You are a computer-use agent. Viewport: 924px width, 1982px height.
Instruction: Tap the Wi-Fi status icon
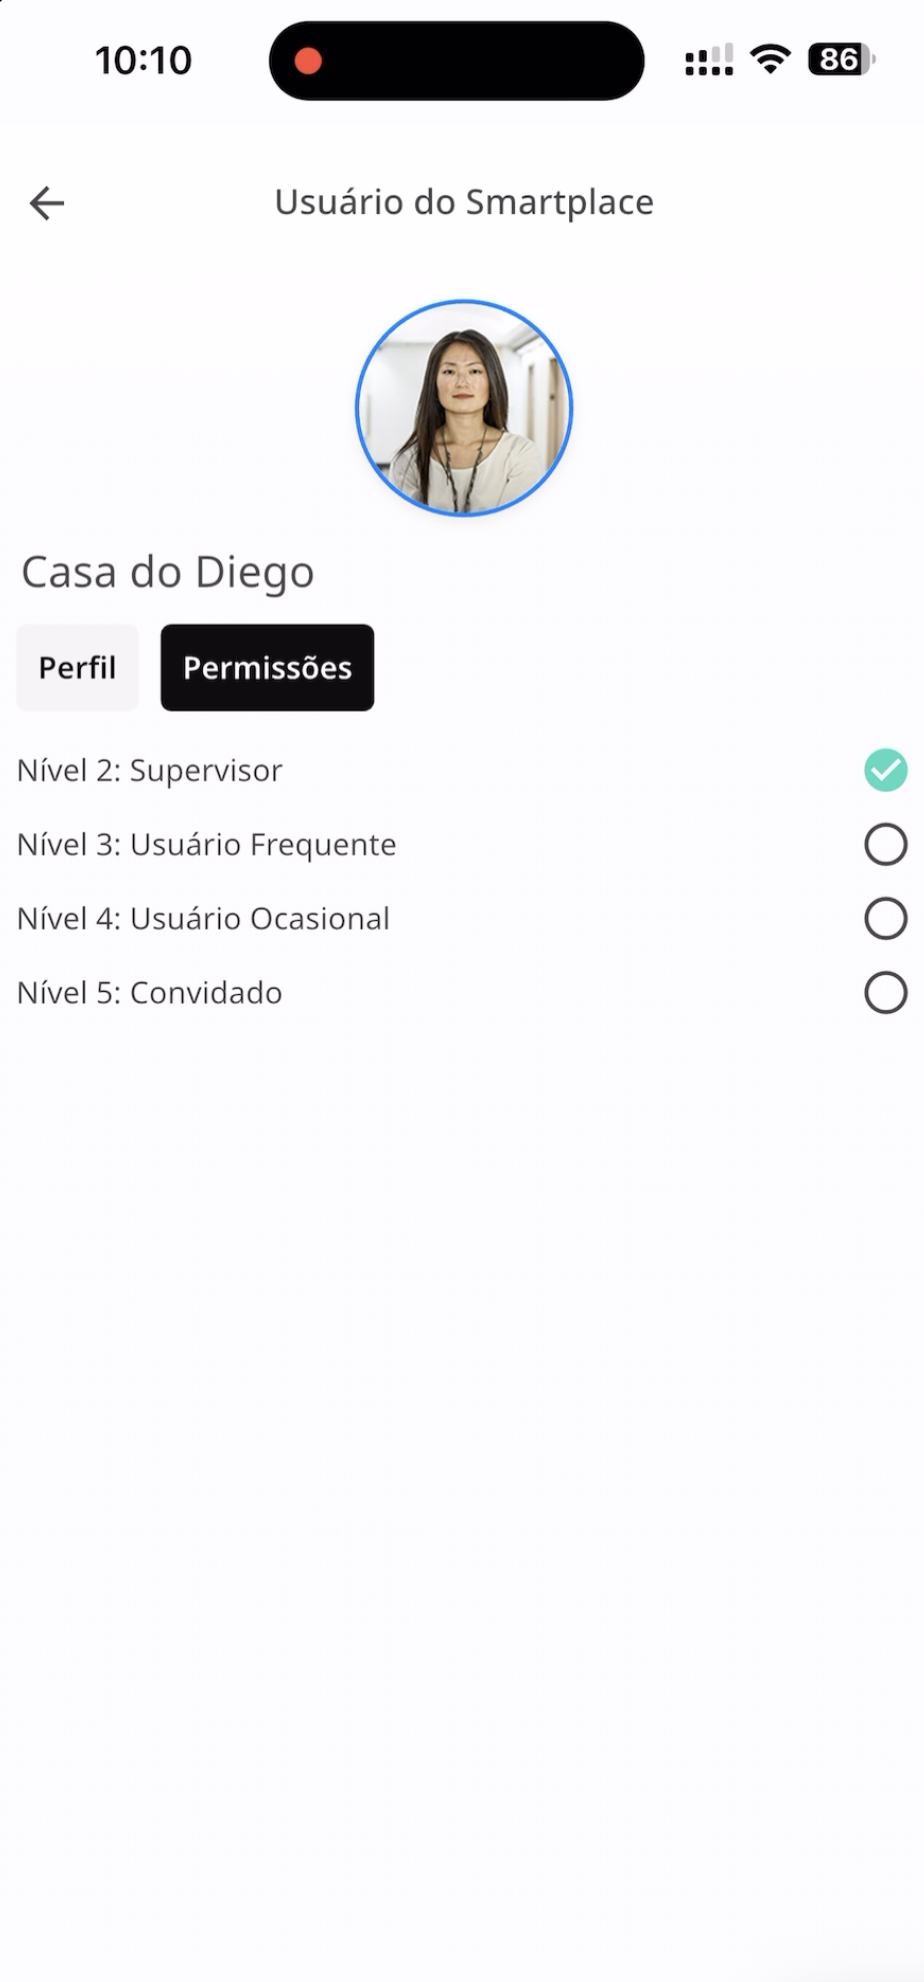click(x=770, y=60)
